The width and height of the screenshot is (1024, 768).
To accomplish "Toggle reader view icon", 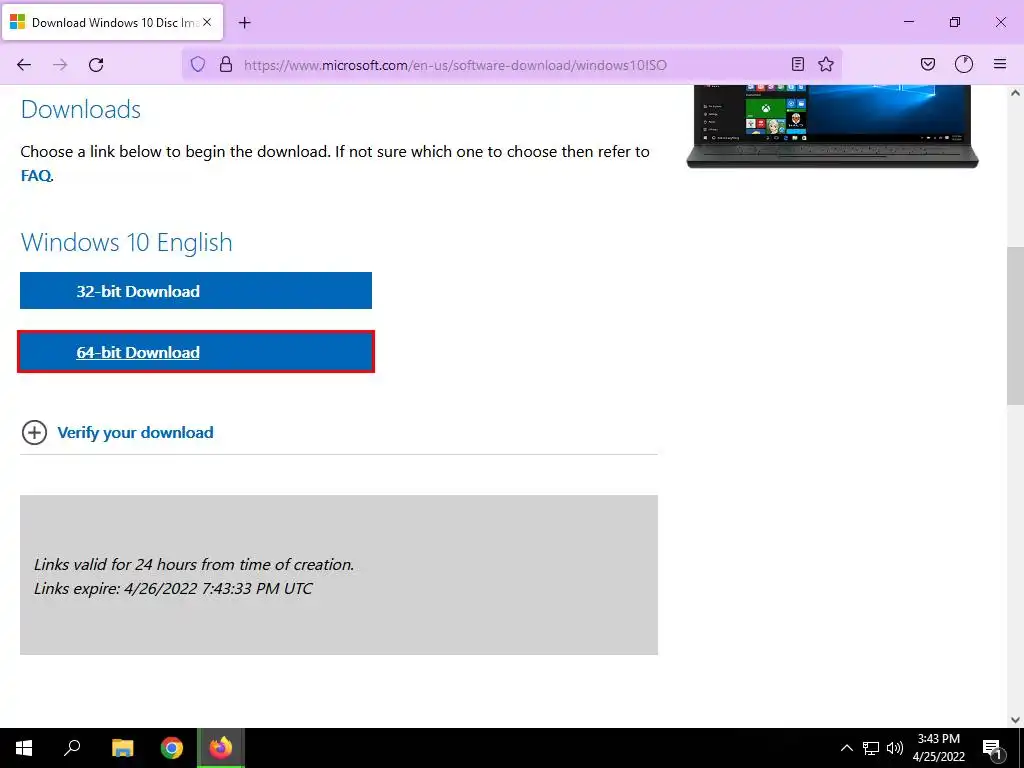I will (797, 64).
